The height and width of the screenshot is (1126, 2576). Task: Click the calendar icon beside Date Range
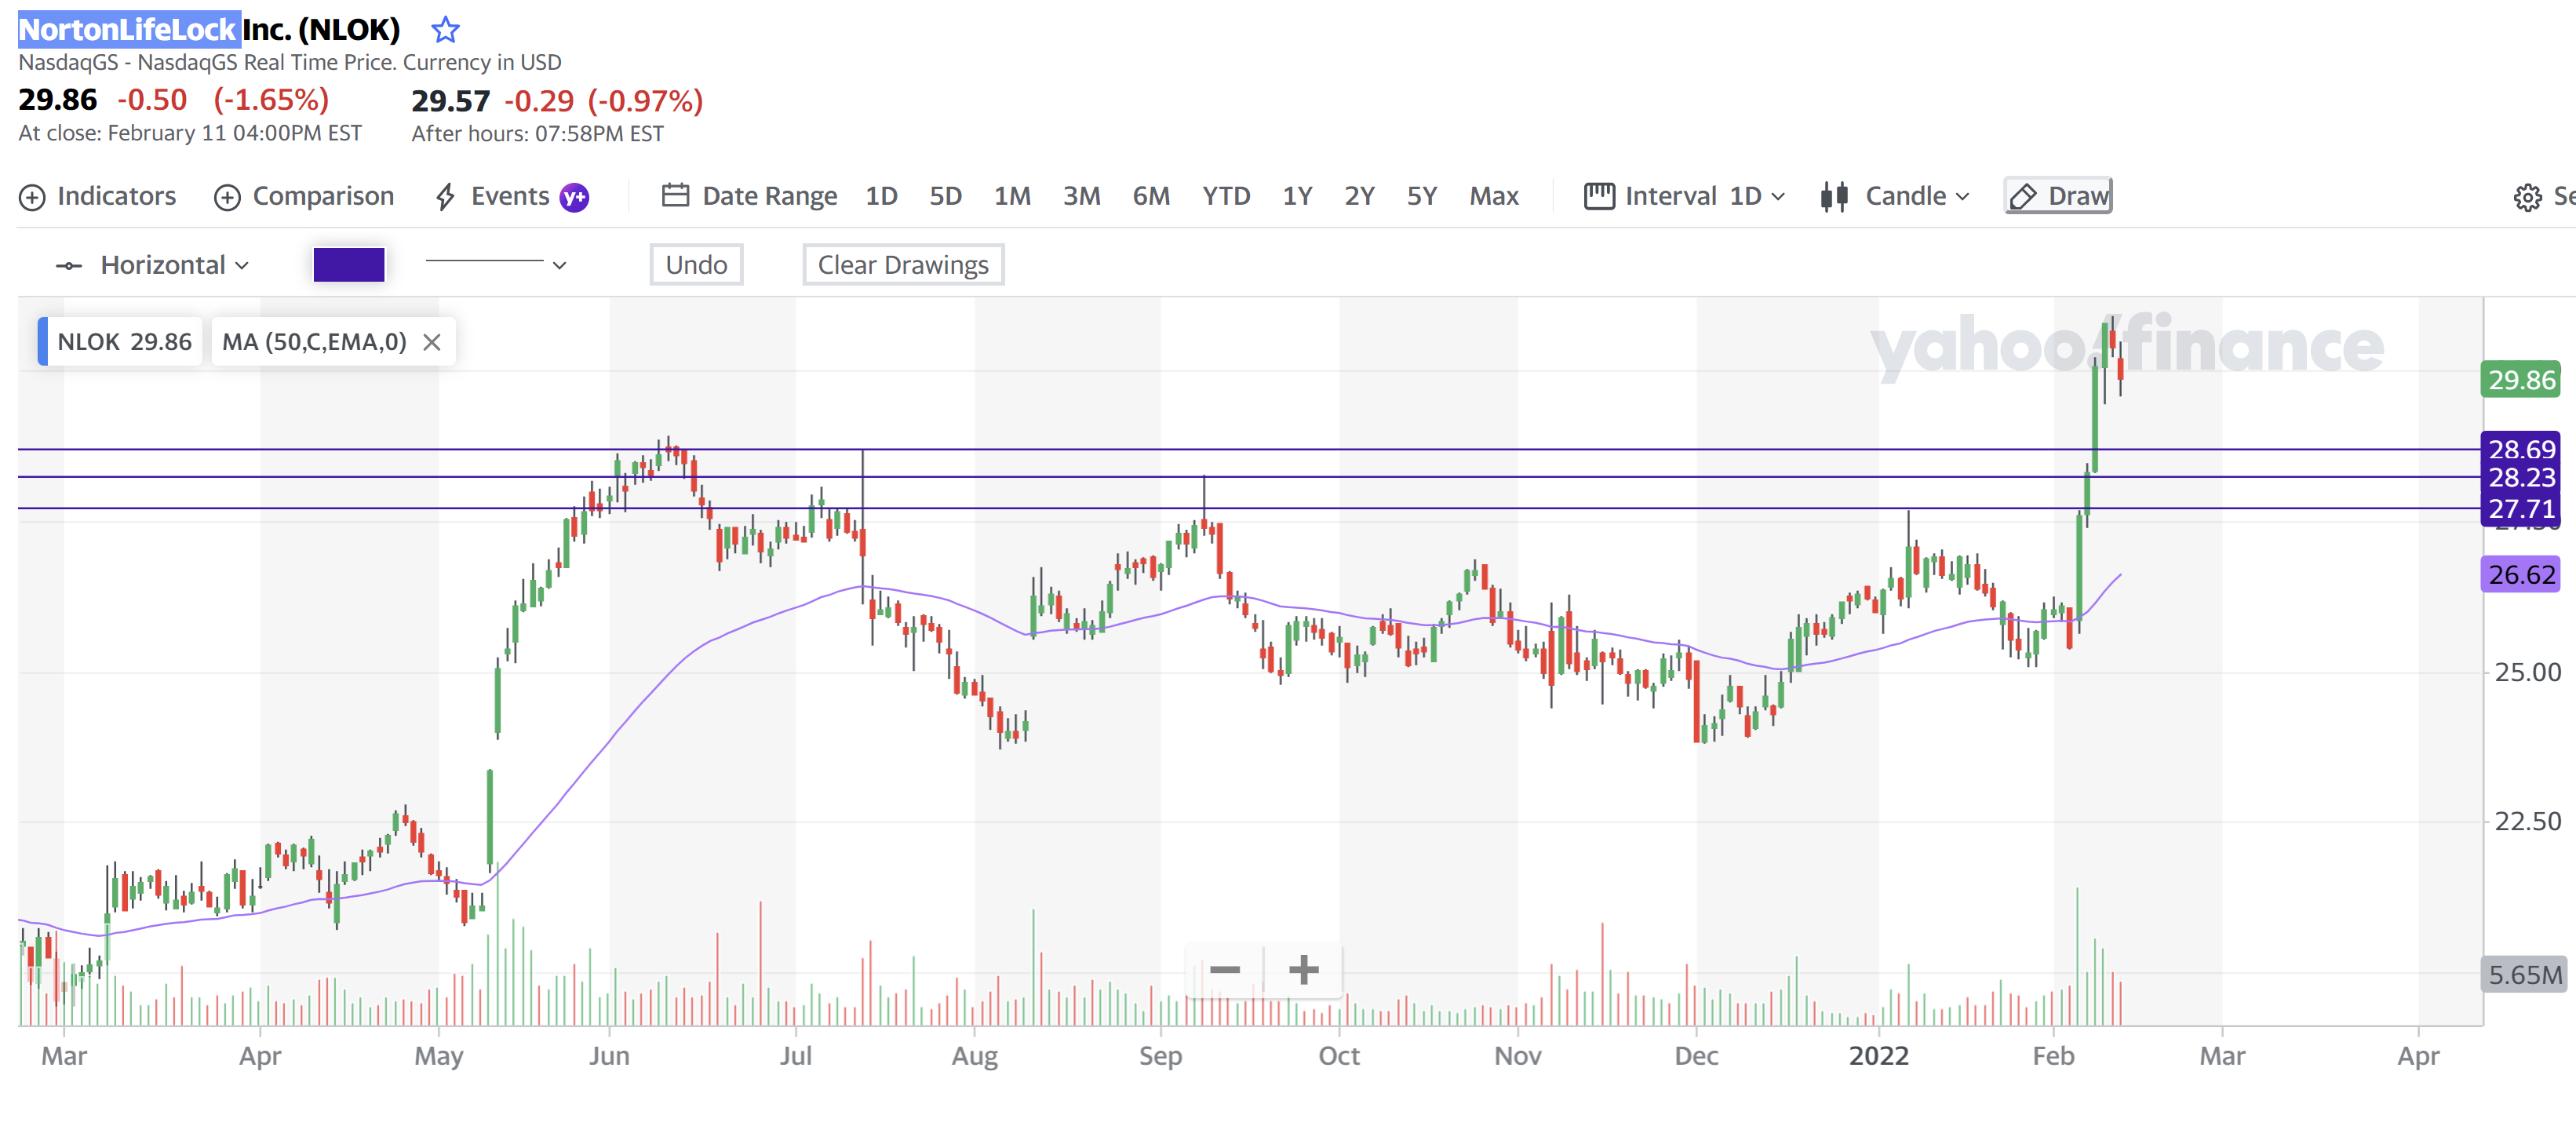tap(675, 195)
